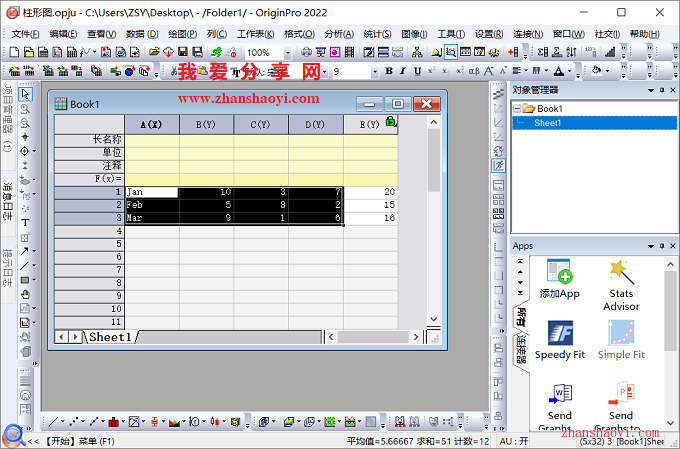Toggle subscript formatting

445,71
